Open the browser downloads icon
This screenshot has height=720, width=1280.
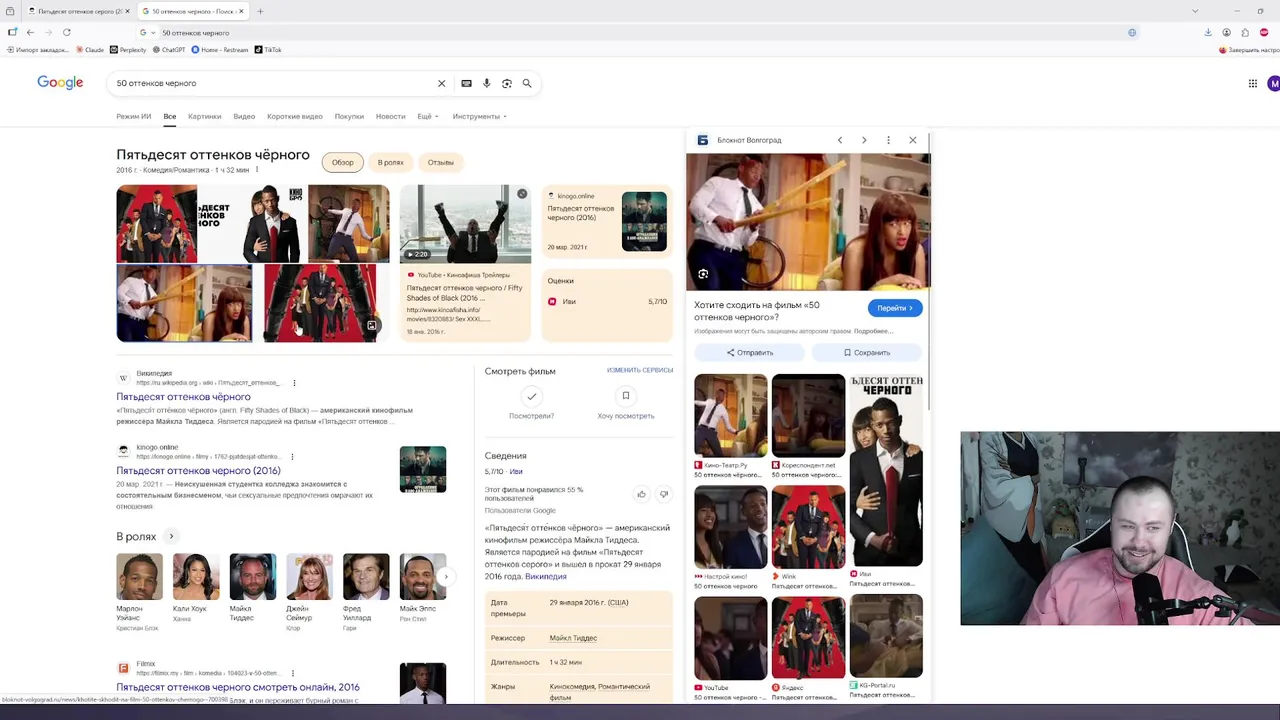coord(1208,32)
